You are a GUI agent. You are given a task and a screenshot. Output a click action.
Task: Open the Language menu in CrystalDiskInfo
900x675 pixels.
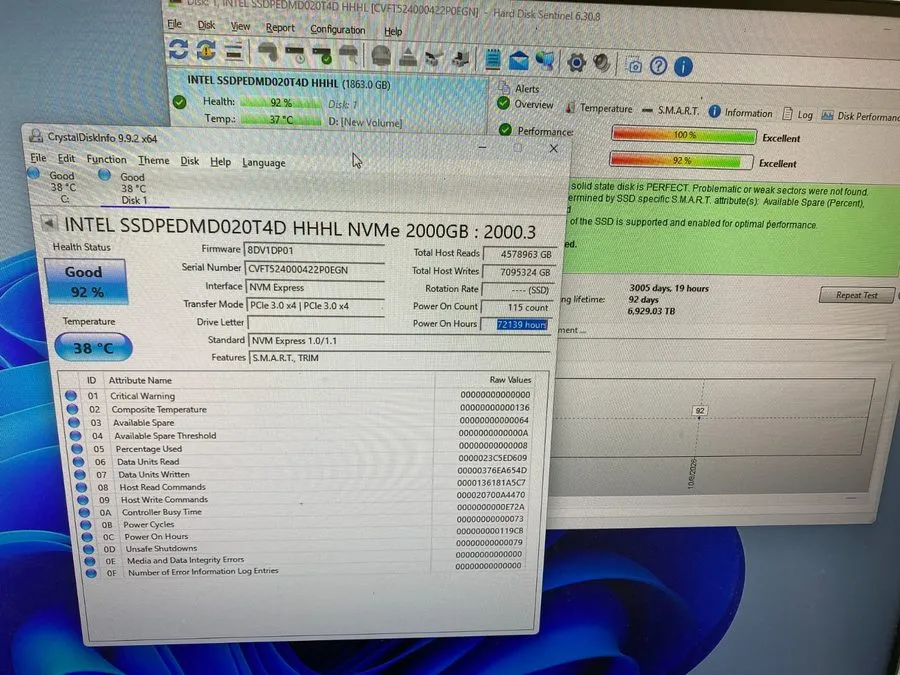(263, 162)
